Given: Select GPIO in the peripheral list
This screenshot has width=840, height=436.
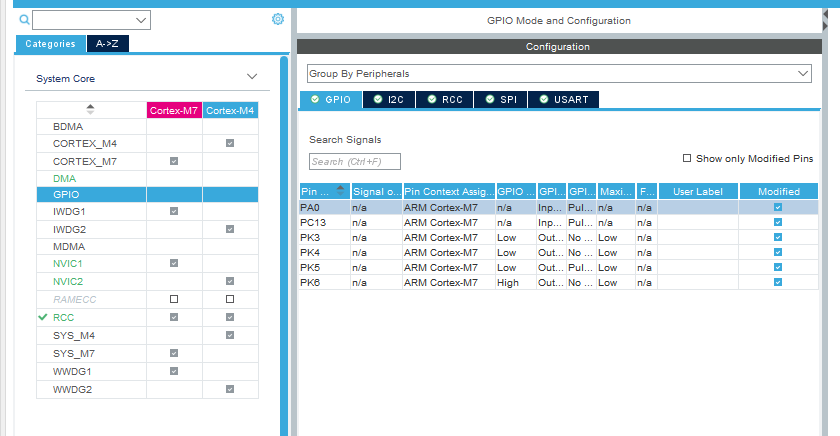Looking at the screenshot, I should (66, 194).
